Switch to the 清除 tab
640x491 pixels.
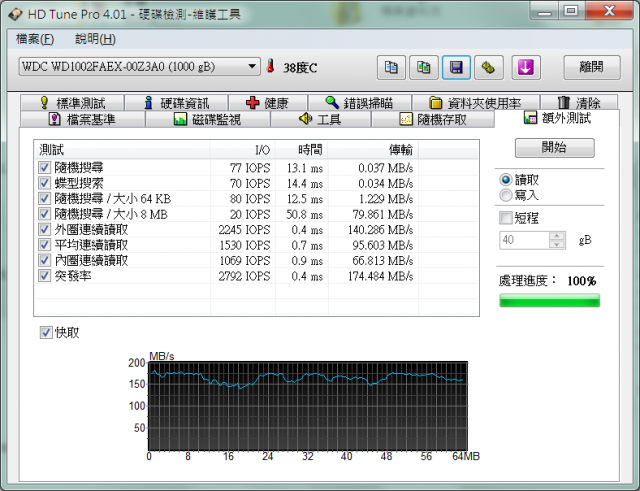[x=579, y=103]
